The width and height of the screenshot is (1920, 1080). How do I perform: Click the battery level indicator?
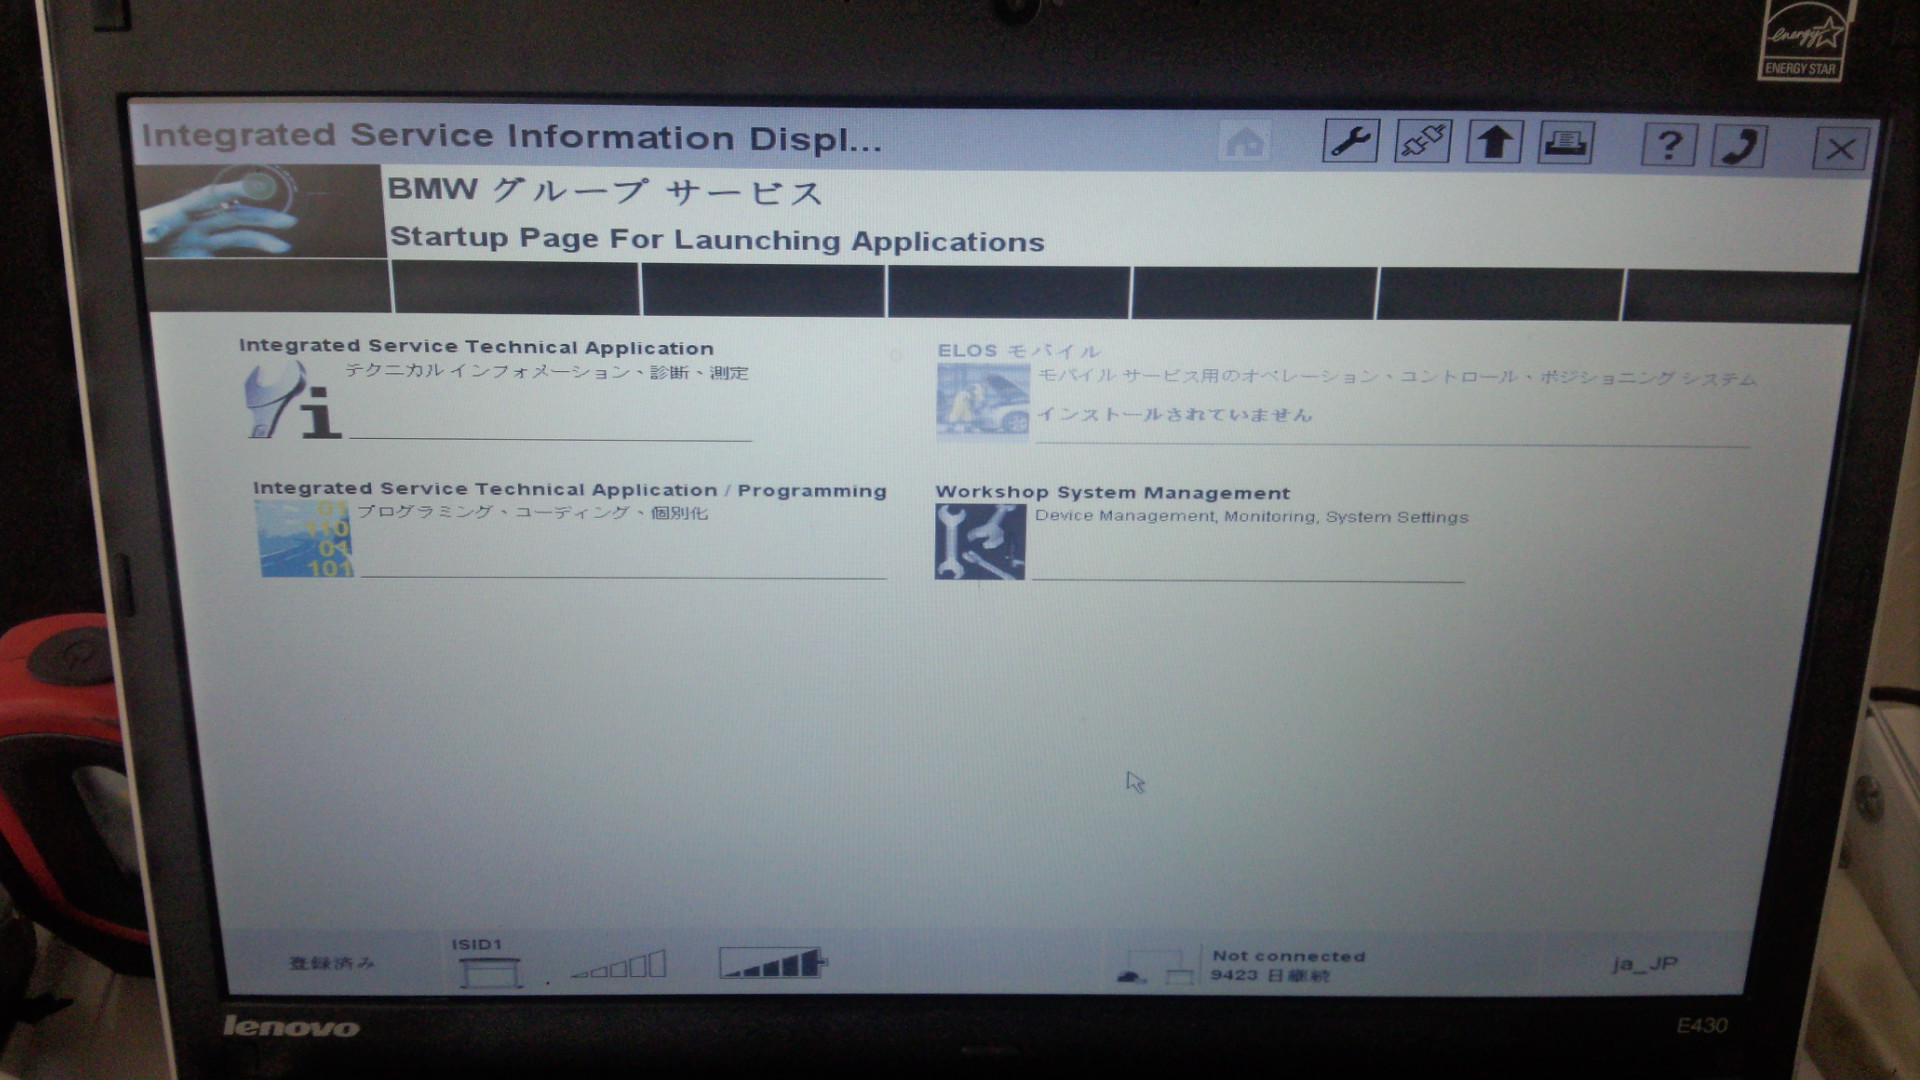773,963
